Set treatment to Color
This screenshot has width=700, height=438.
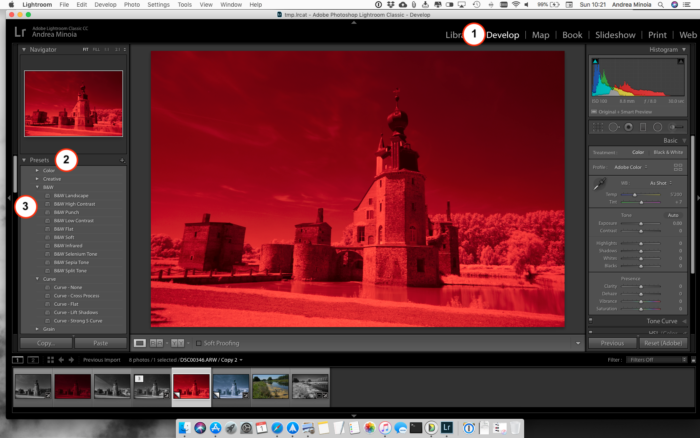click(638, 152)
